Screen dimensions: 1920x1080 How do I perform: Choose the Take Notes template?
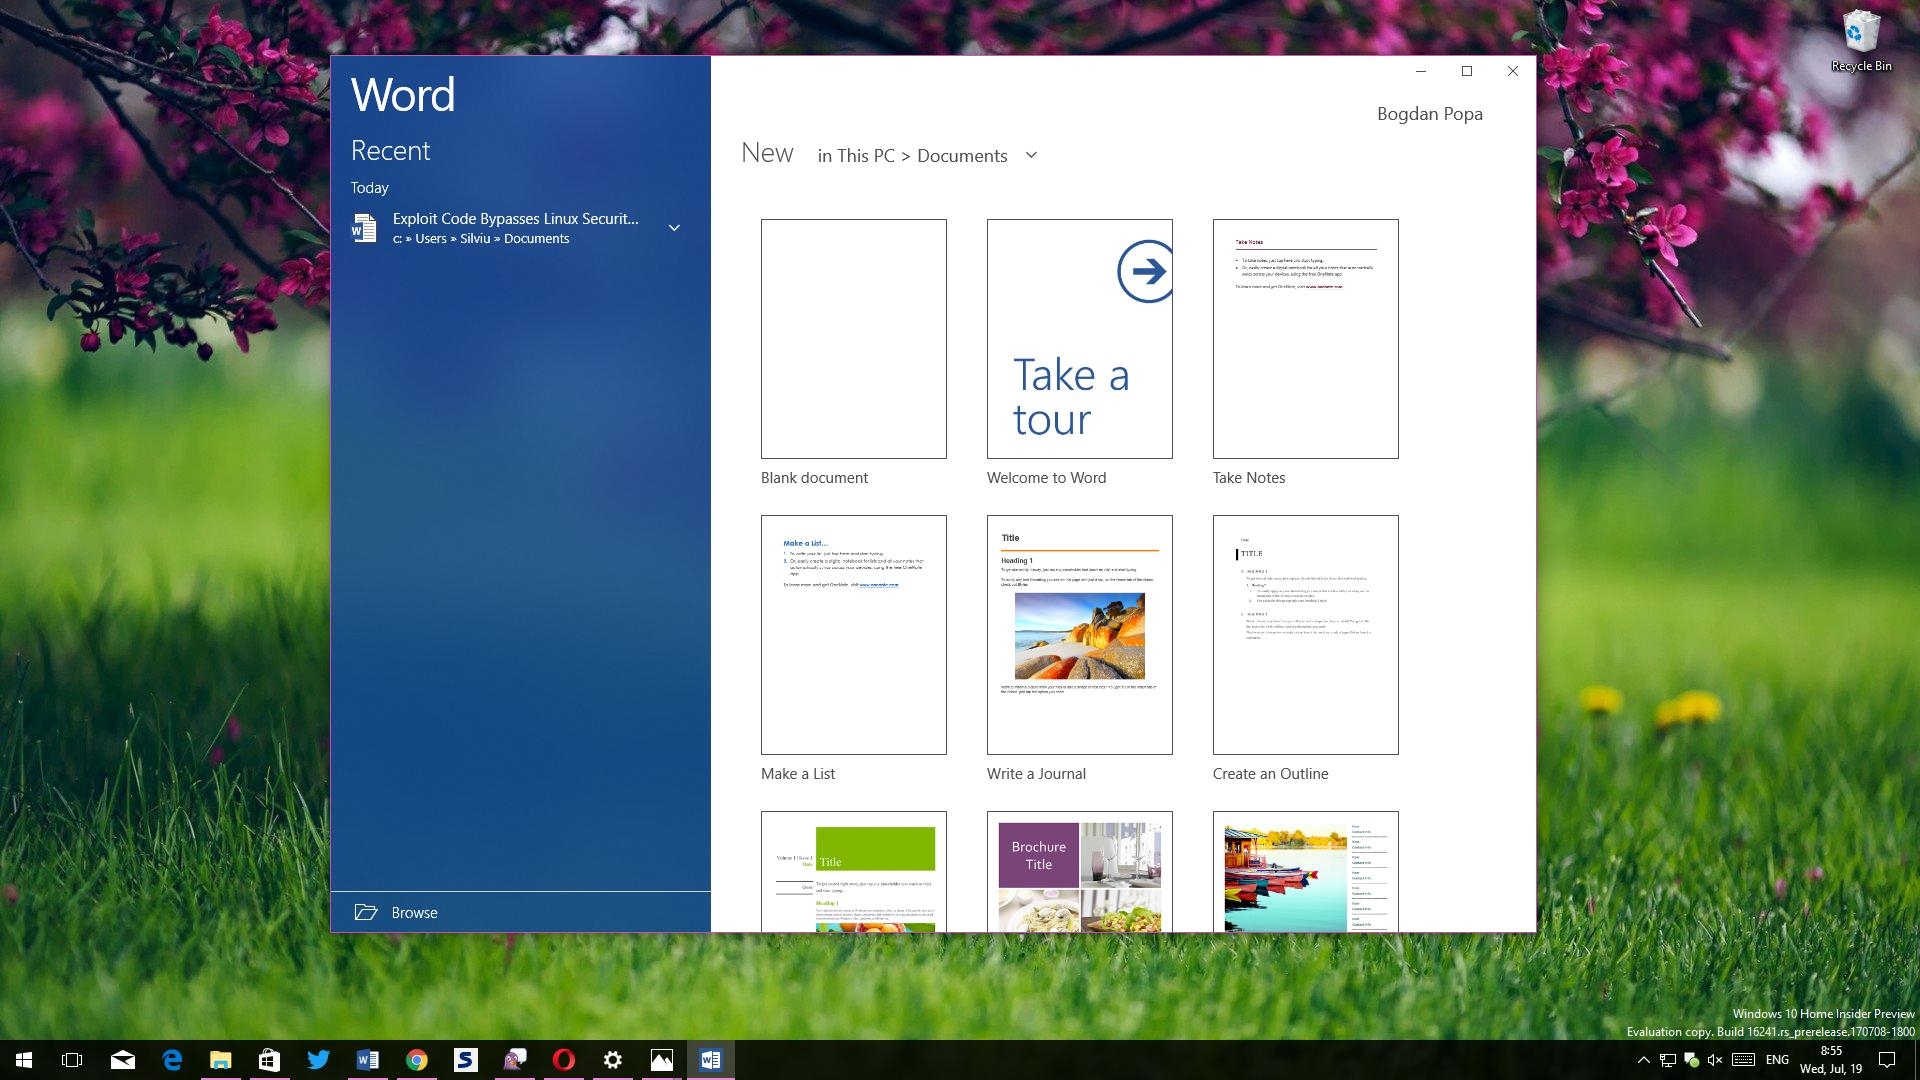pyautogui.click(x=1305, y=339)
